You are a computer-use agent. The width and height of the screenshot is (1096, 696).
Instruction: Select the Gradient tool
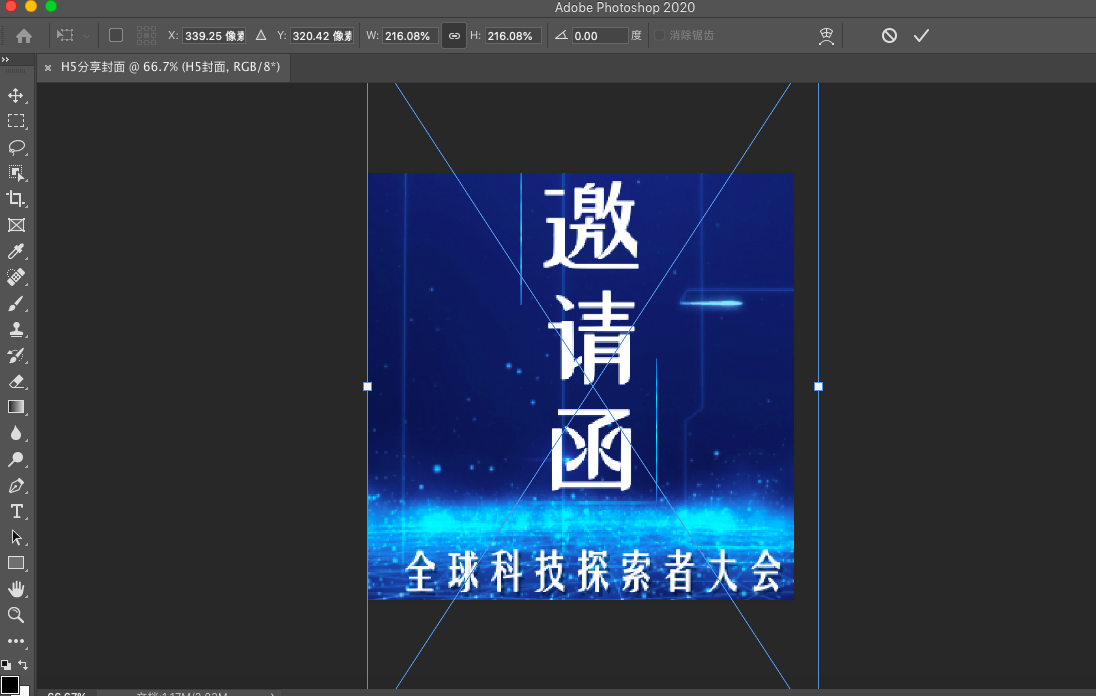15,407
